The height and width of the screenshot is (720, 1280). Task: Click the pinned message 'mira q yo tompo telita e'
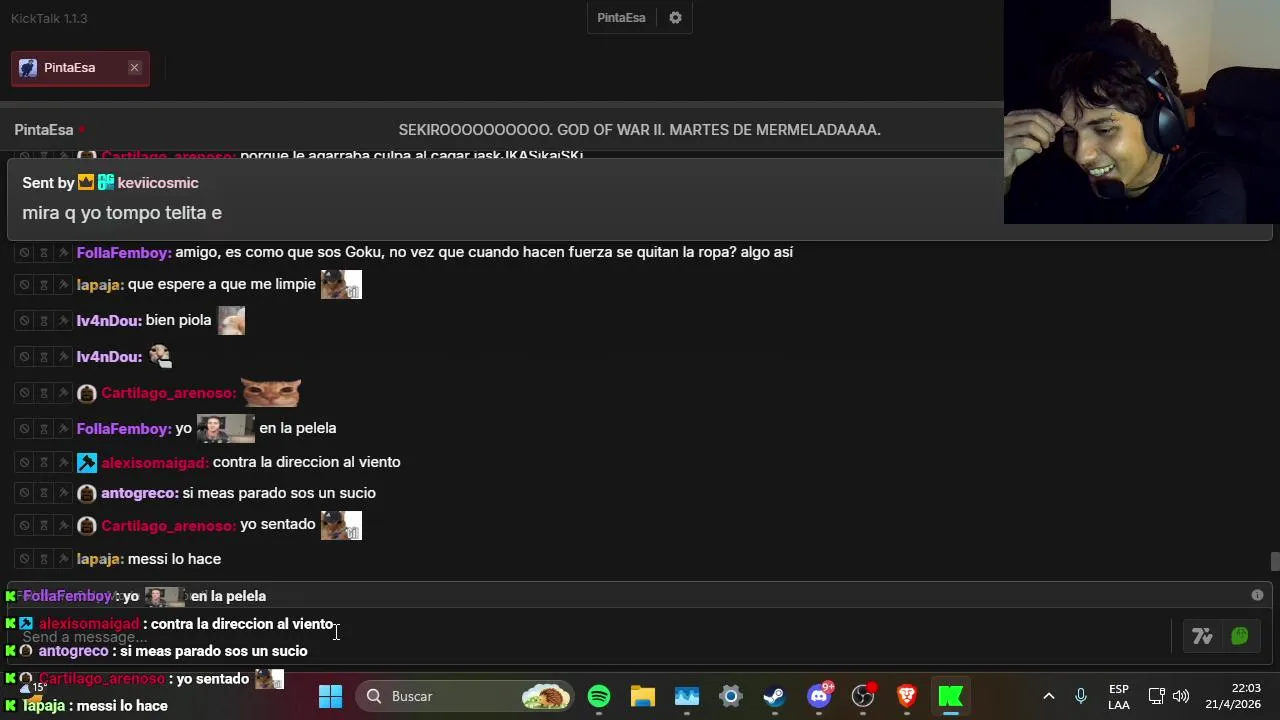[x=122, y=213]
